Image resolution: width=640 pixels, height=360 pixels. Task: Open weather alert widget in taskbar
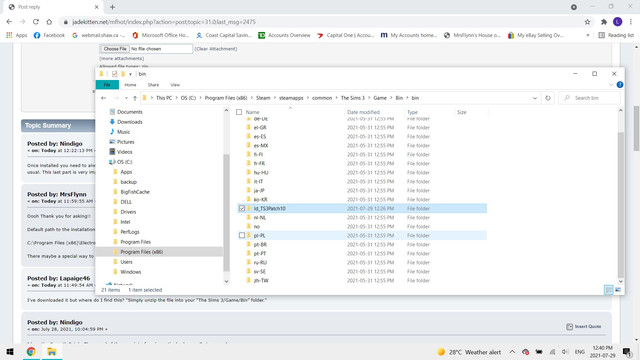pyautogui.click(x=469, y=352)
